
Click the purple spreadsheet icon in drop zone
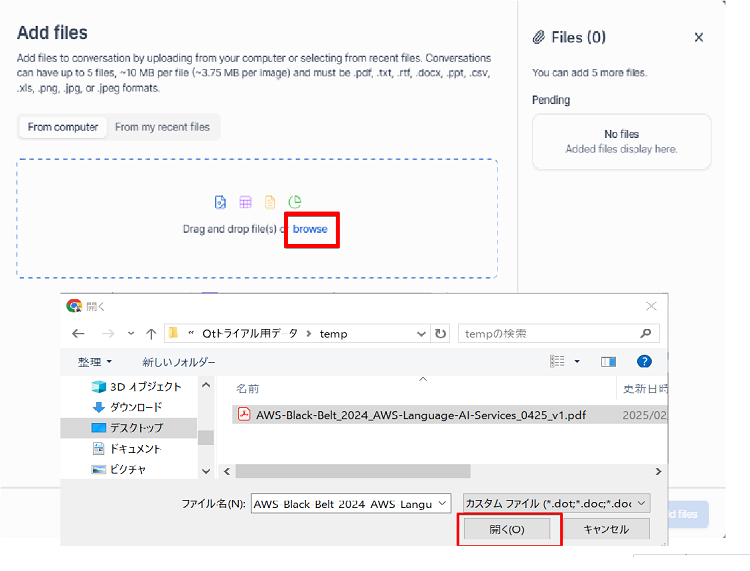pyautogui.click(x=245, y=202)
